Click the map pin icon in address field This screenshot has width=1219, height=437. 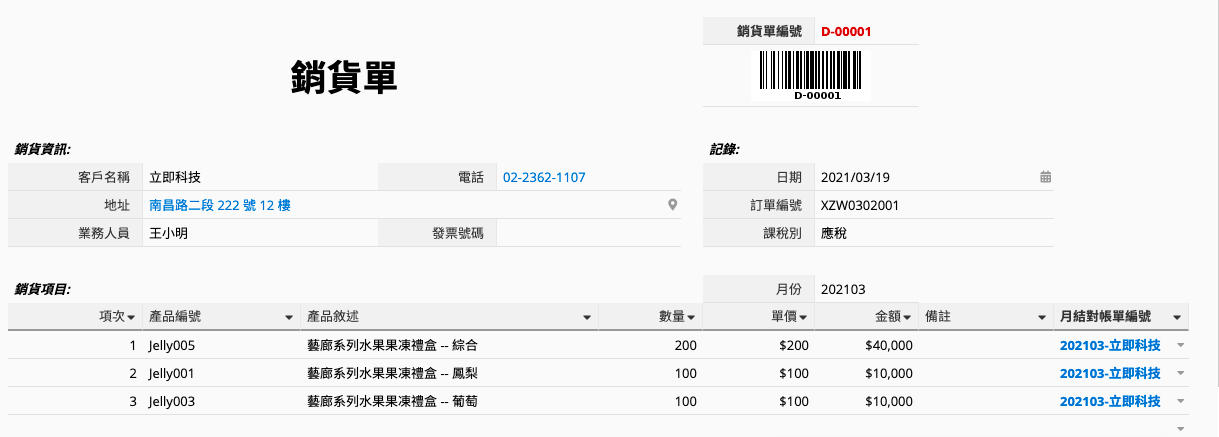click(x=673, y=205)
